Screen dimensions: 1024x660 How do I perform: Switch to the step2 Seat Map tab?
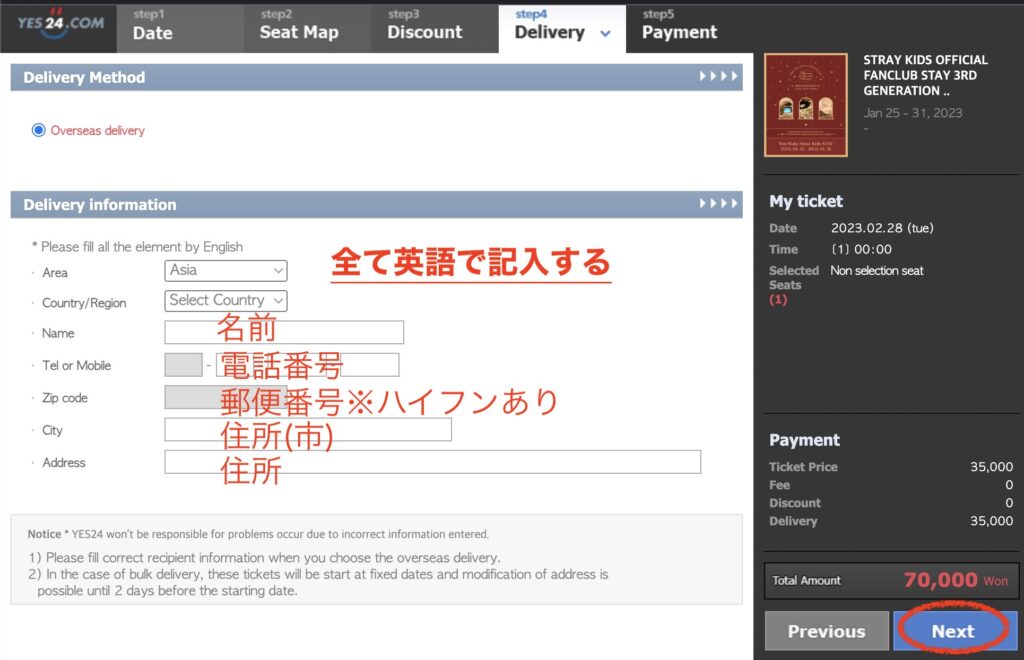tap(307, 26)
